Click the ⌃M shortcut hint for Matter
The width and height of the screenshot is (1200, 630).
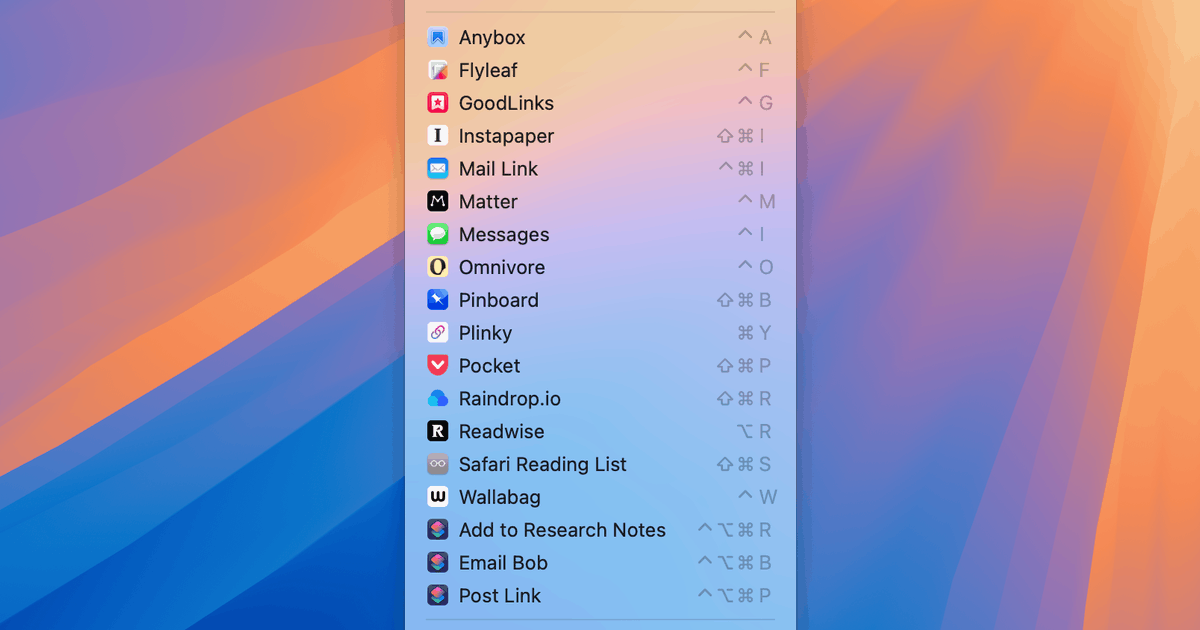(x=756, y=202)
